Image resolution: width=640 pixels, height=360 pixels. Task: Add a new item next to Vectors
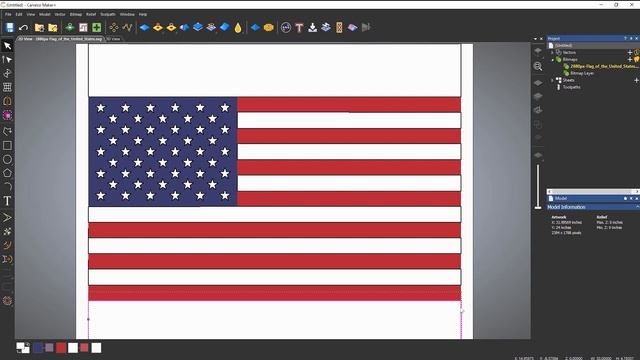[x=630, y=53]
